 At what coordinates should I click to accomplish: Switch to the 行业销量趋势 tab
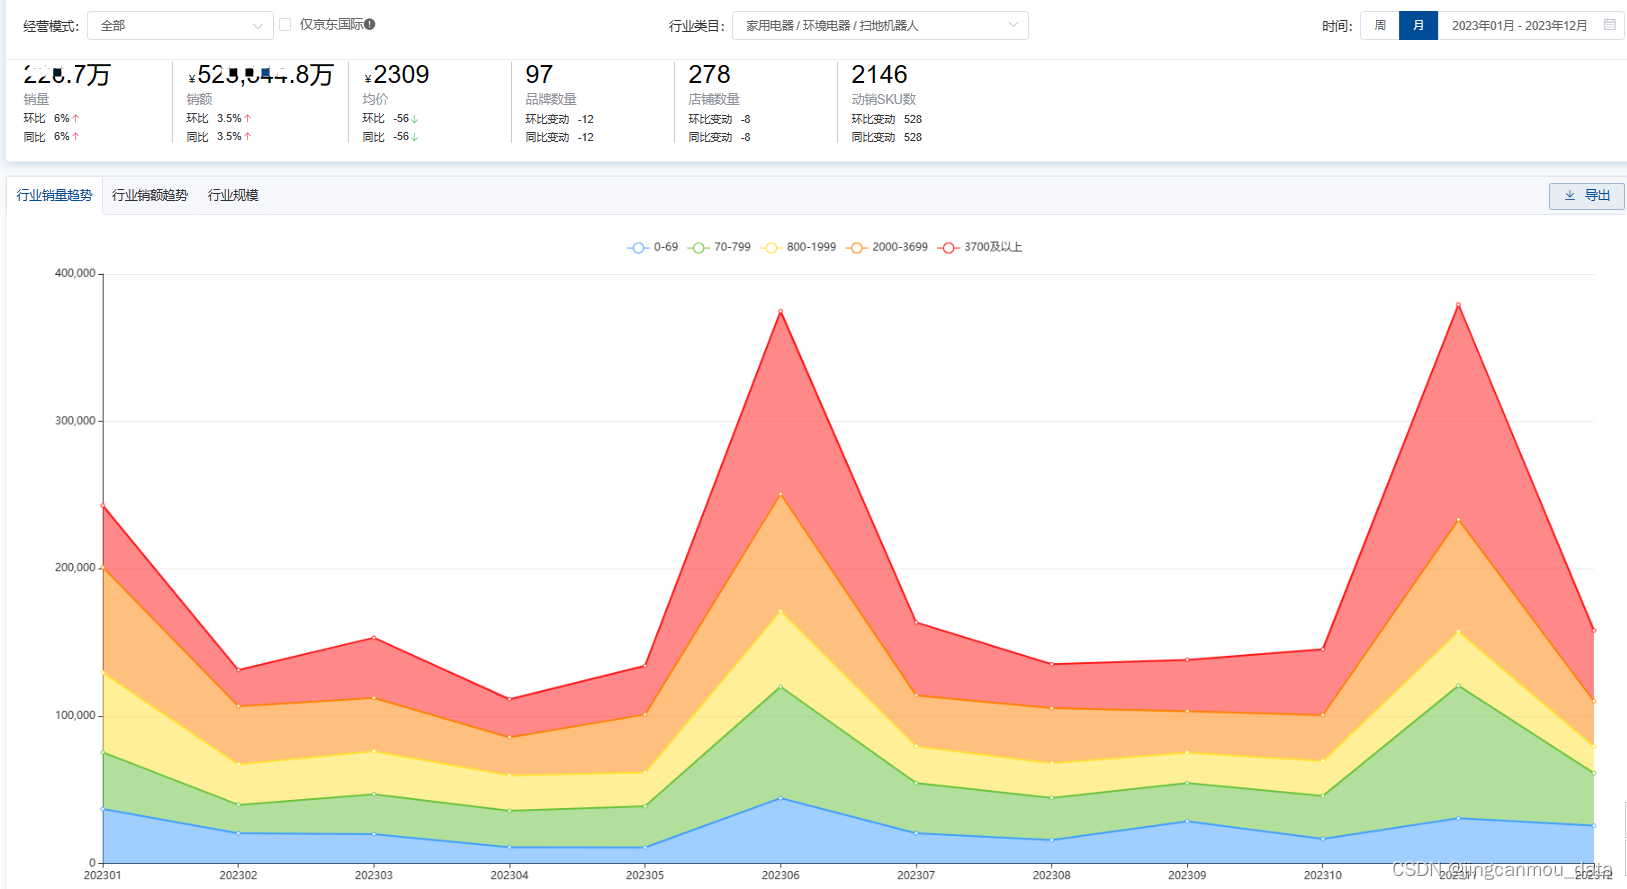pos(54,195)
